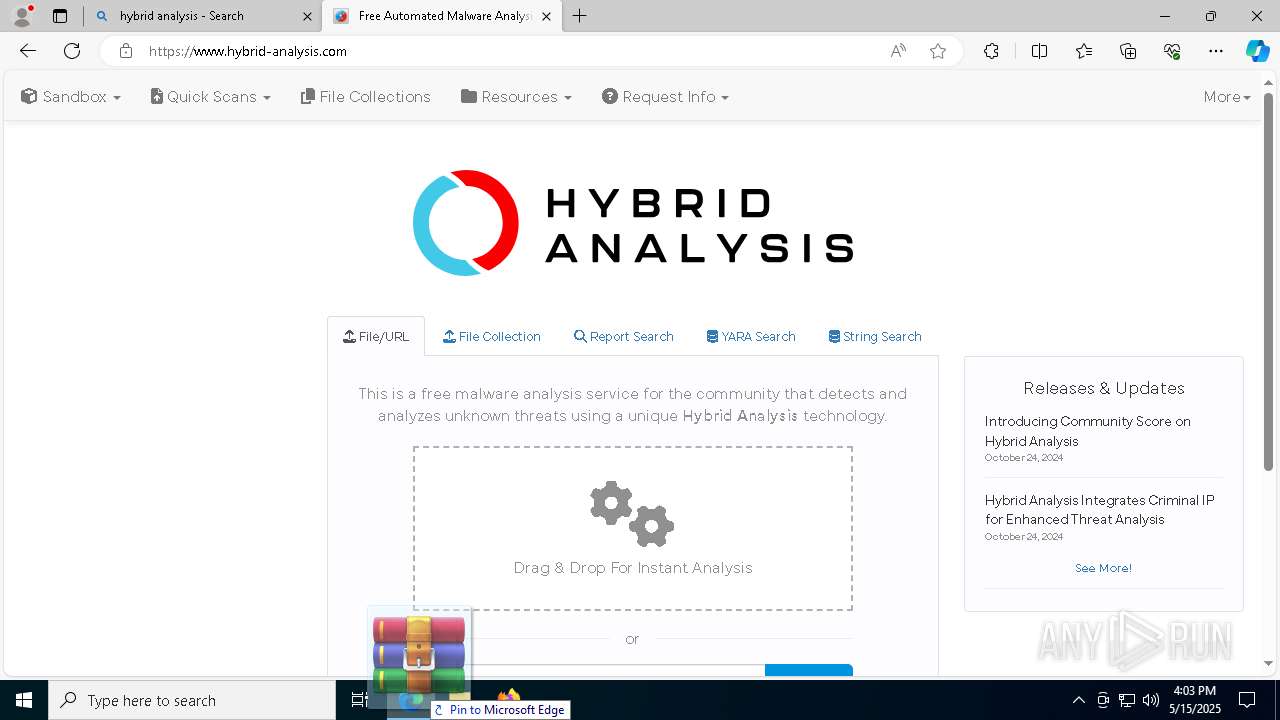Click the WinRAR icon above the taskbar

pos(419,655)
